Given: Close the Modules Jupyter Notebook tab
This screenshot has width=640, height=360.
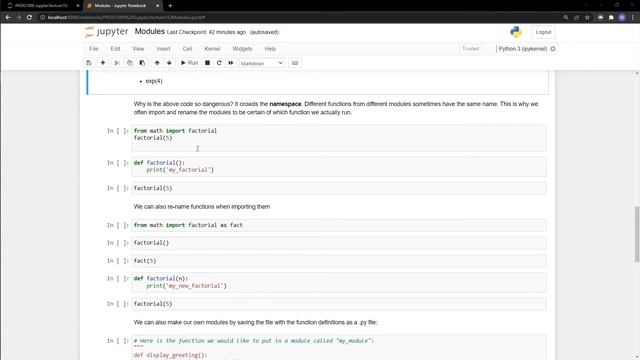Looking at the screenshot, I should click(158, 6).
